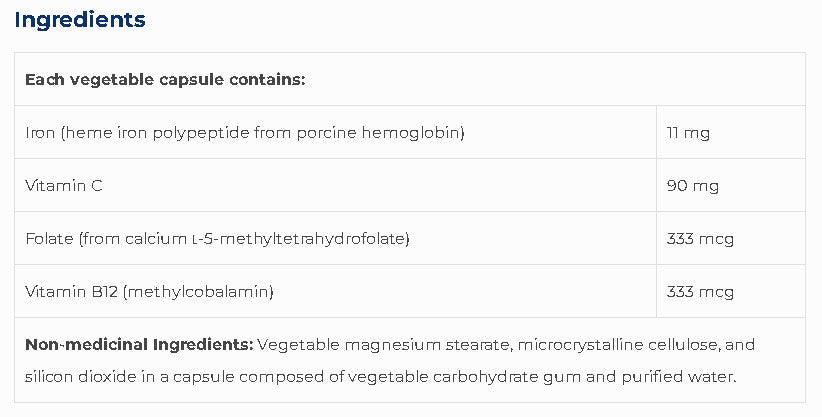Click the "Each vegetable capsule contains:" header

(165, 79)
